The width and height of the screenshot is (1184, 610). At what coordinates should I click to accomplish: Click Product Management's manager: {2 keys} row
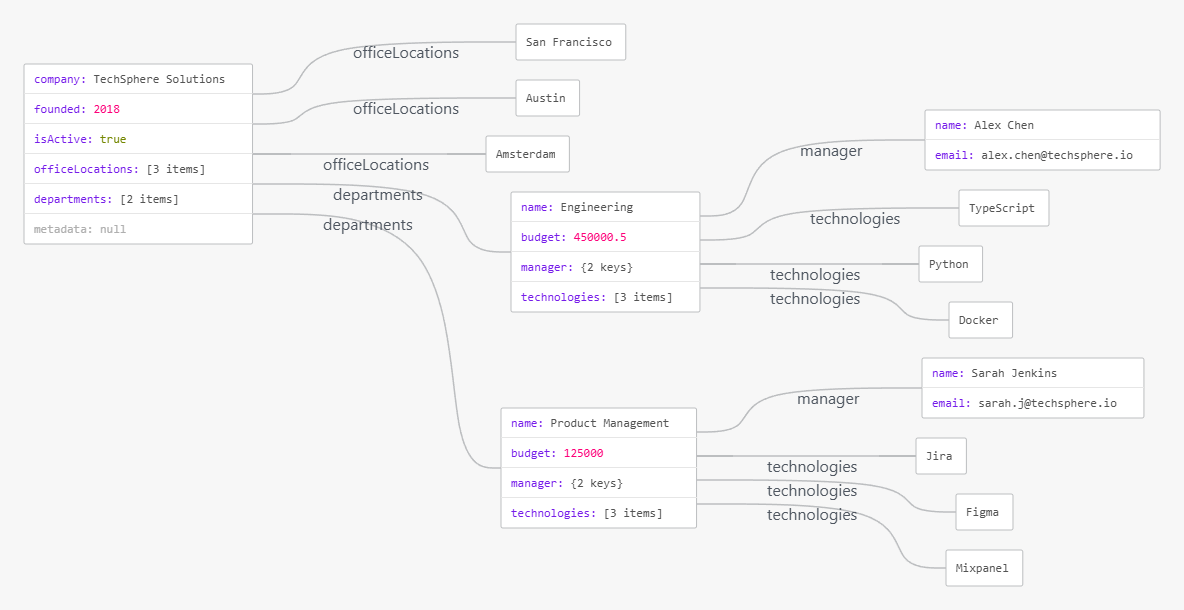click(599, 483)
